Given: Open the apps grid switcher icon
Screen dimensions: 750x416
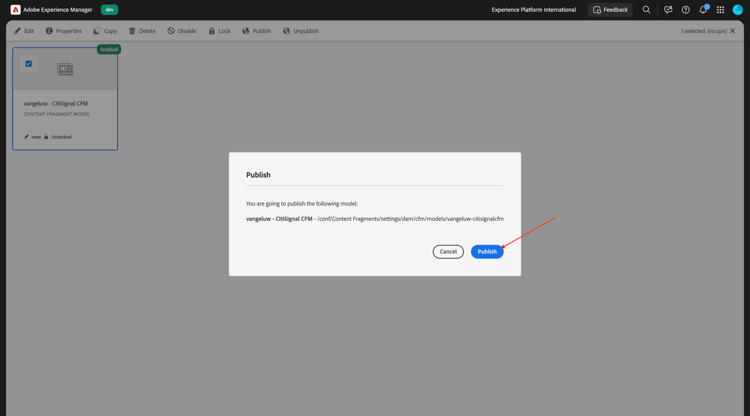Looking at the screenshot, I should 720,10.
